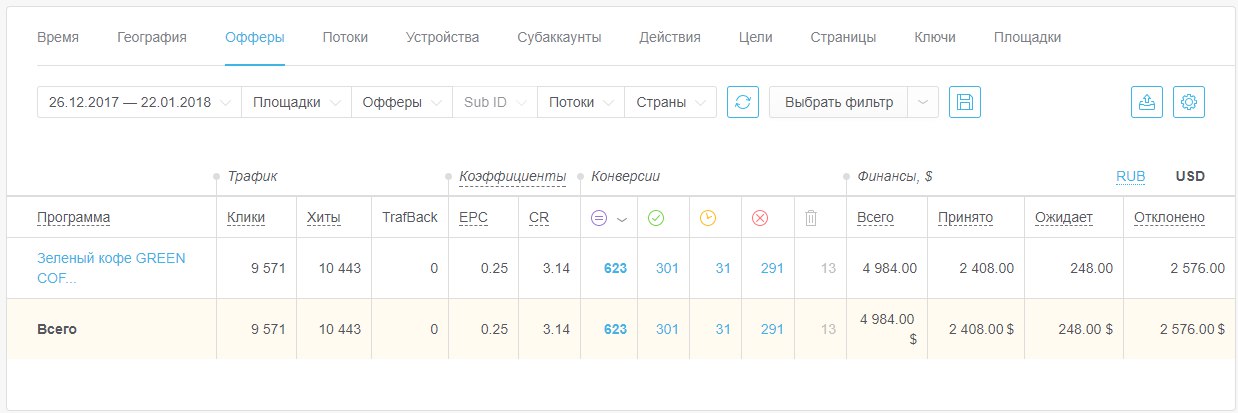
Task: Open the Зеленый кофе GREEN COF... program link
Action: coord(111,268)
